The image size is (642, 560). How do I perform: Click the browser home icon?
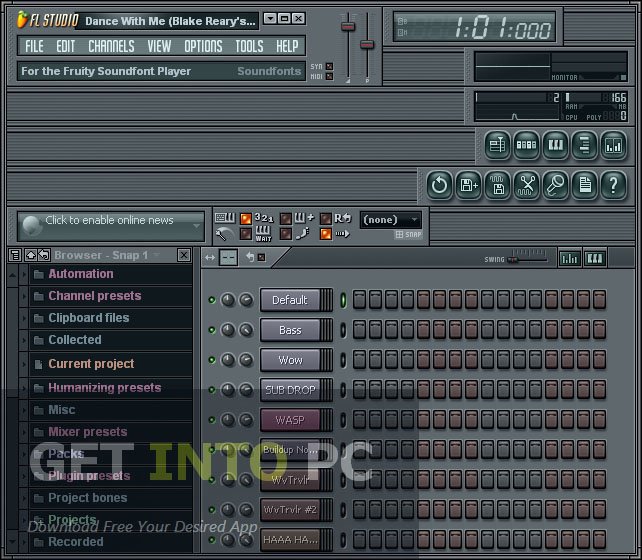coord(31,255)
